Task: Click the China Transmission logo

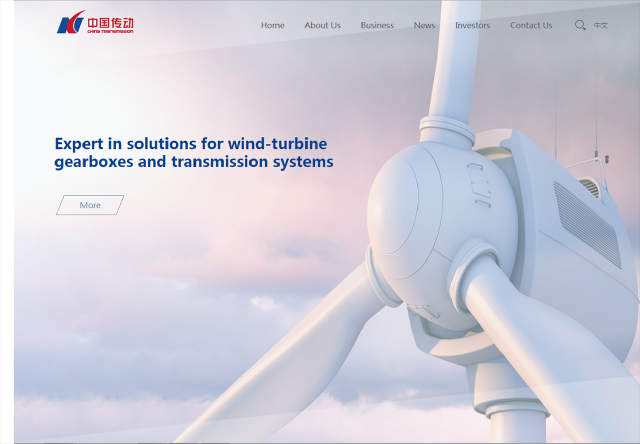Action: coord(95,22)
